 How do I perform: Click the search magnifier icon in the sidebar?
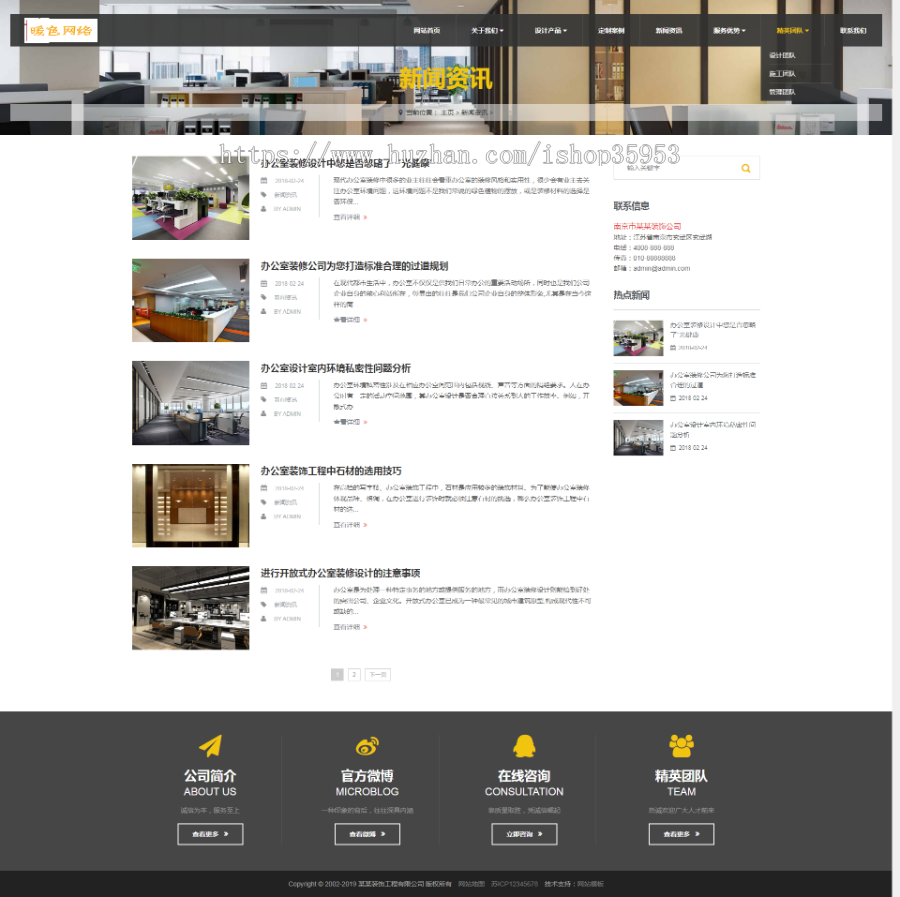[745, 168]
